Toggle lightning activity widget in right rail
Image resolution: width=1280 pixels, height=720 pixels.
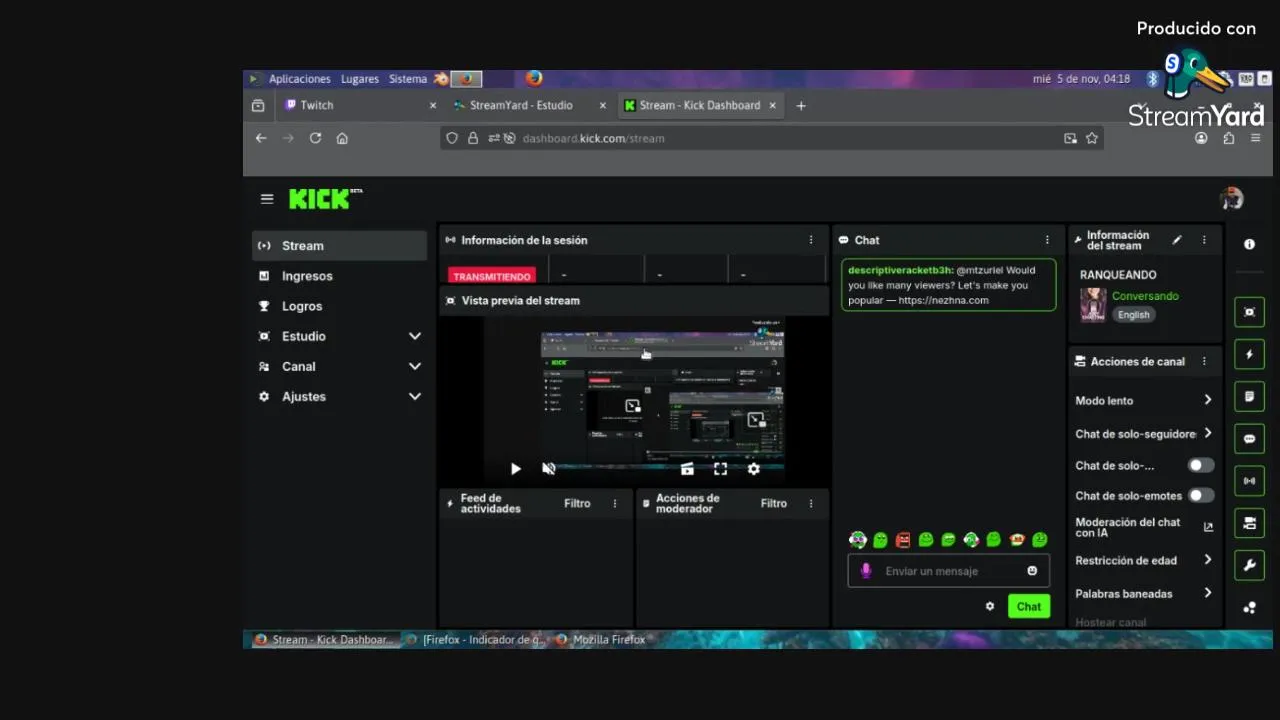(x=1249, y=354)
